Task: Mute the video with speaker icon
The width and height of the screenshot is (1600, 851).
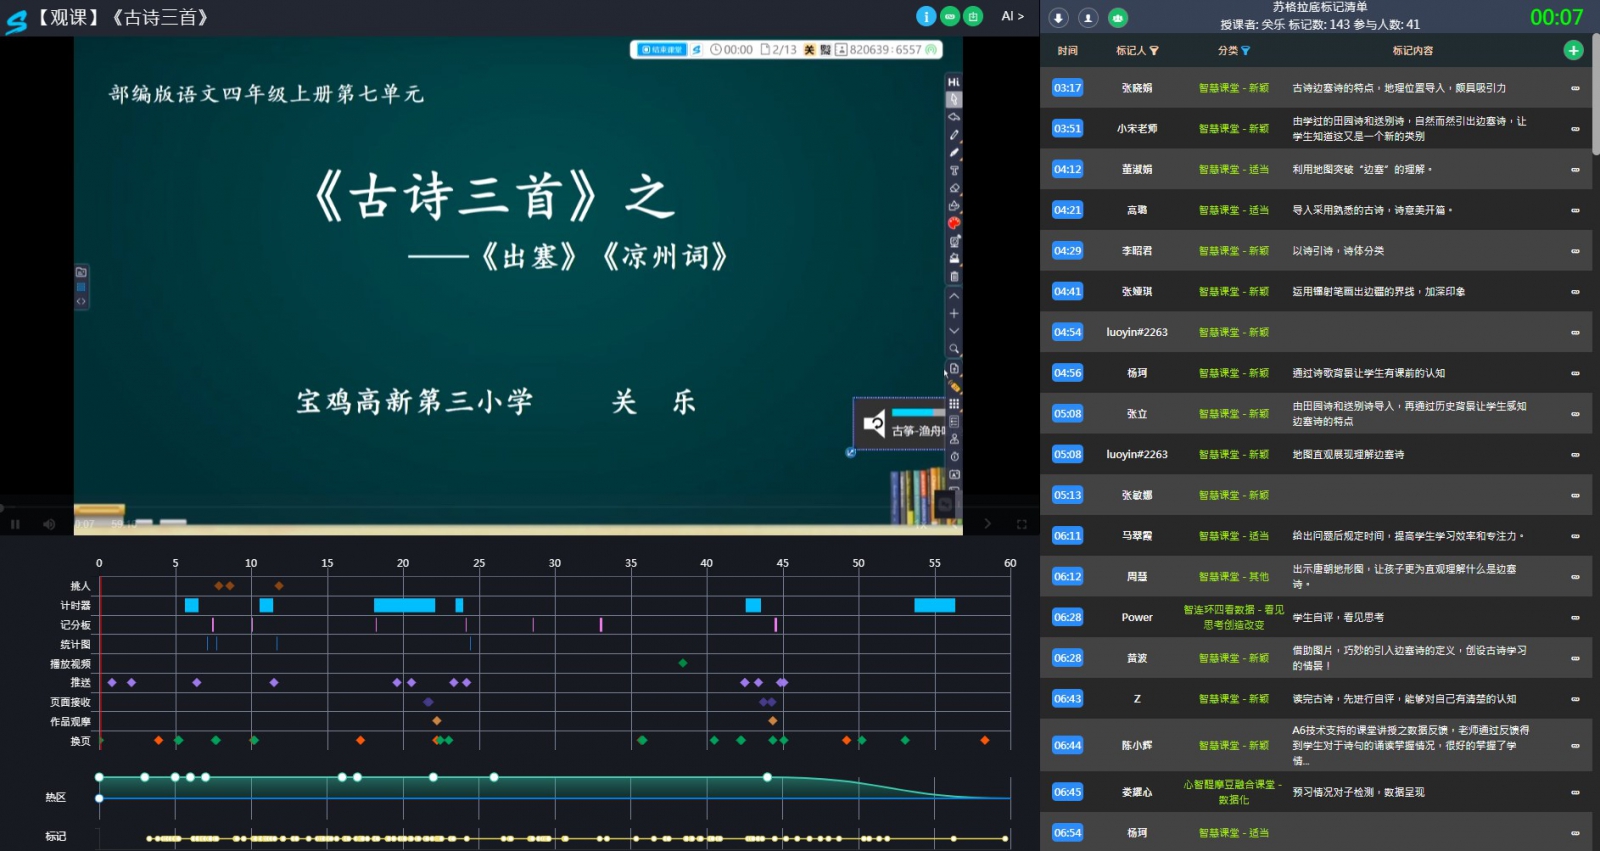Action: click(x=49, y=524)
